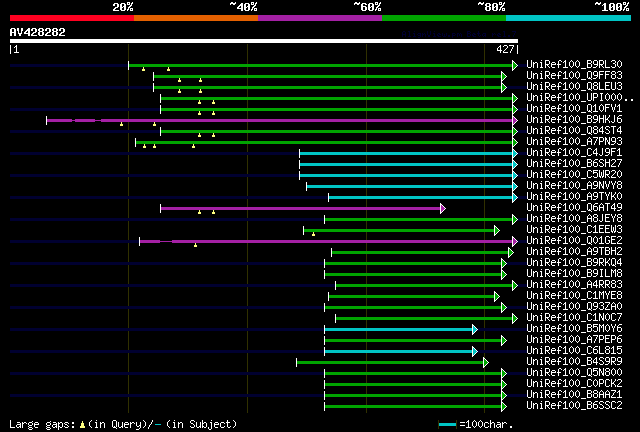Open hit UniRef100_Q9FF83
640x432 pixels.
574,76
